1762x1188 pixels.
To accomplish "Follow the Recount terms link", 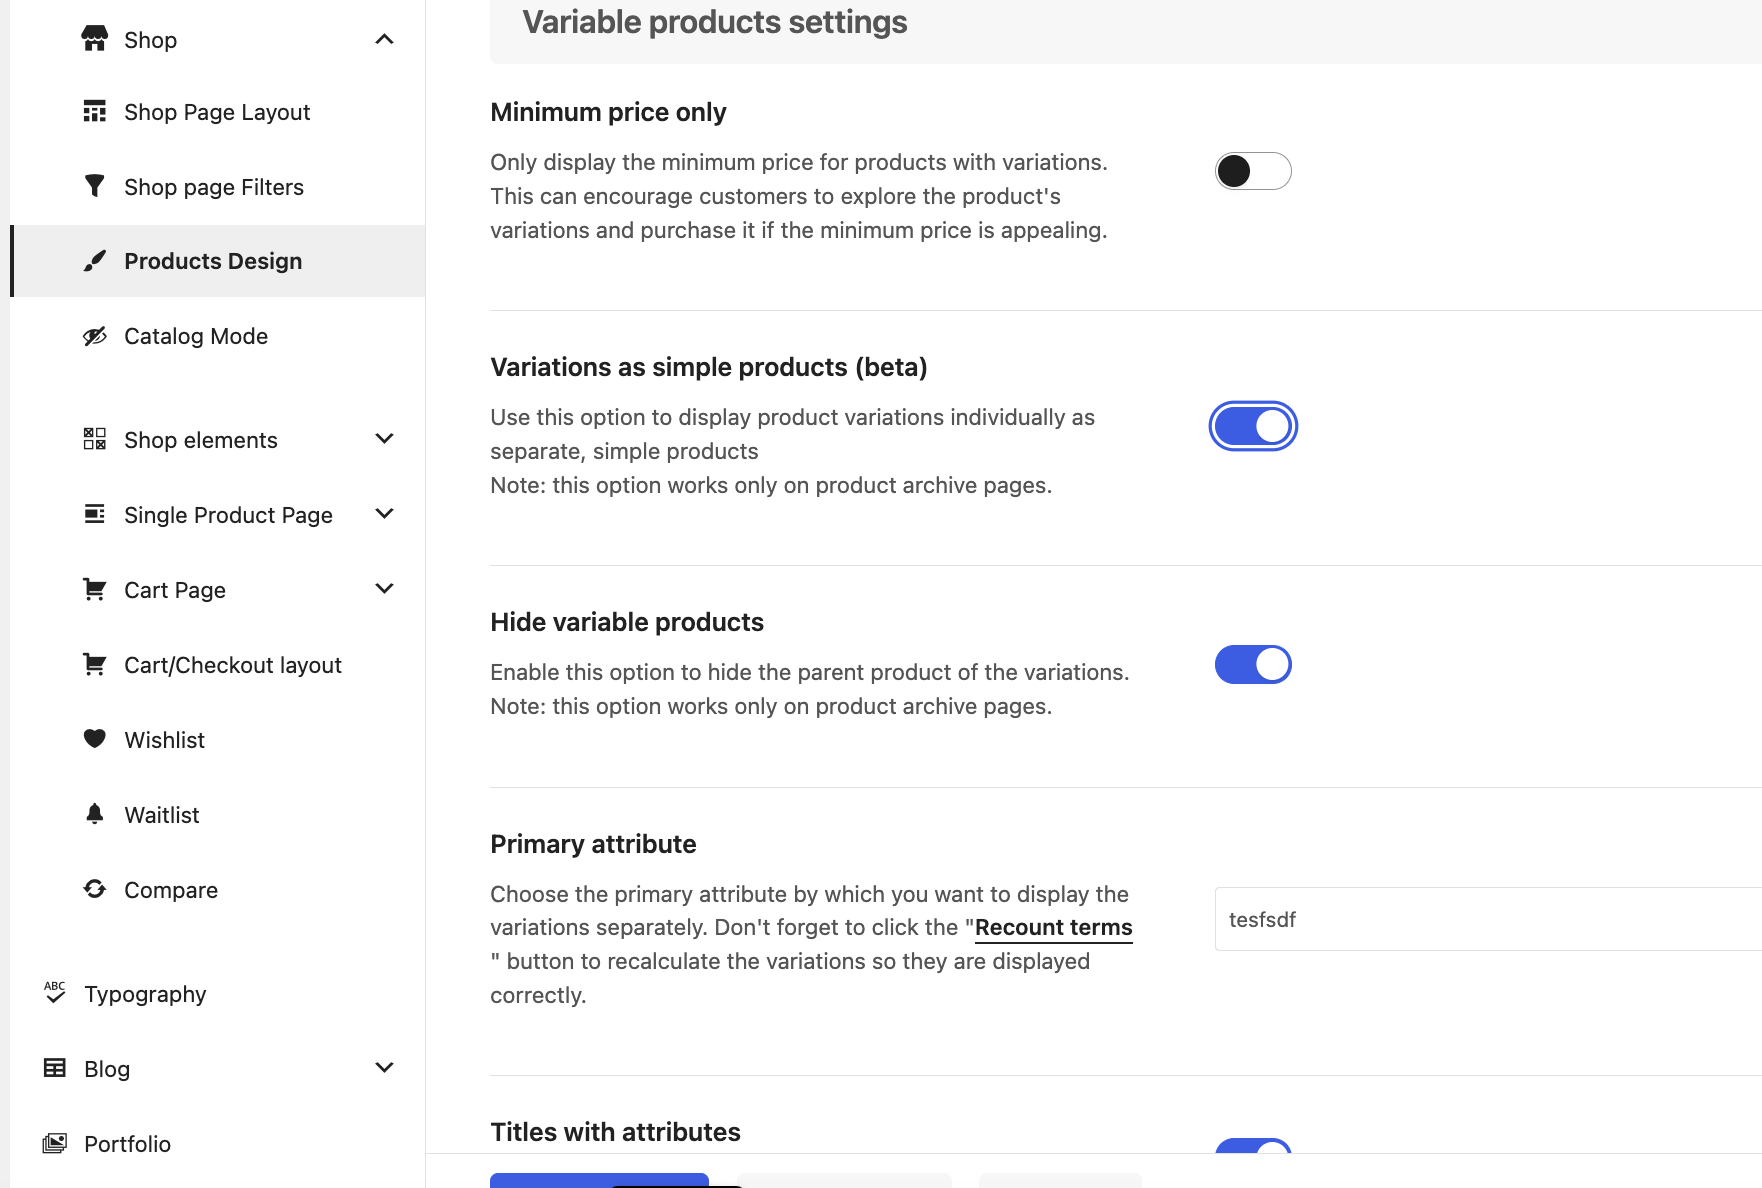I will [1054, 927].
